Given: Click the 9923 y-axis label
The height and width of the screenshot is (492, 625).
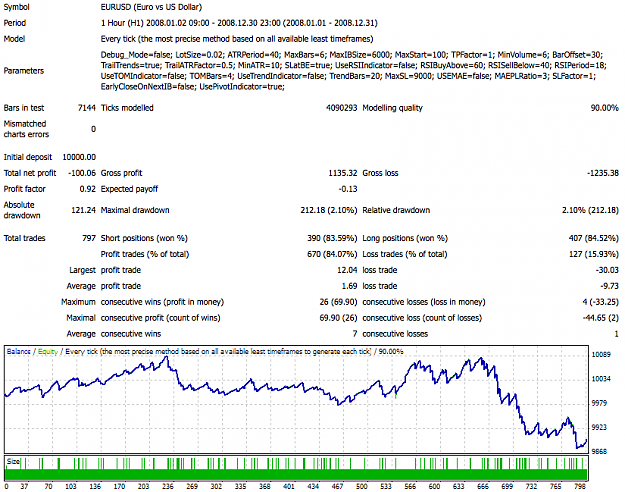Looking at the screenshot, I should [599, 427].
